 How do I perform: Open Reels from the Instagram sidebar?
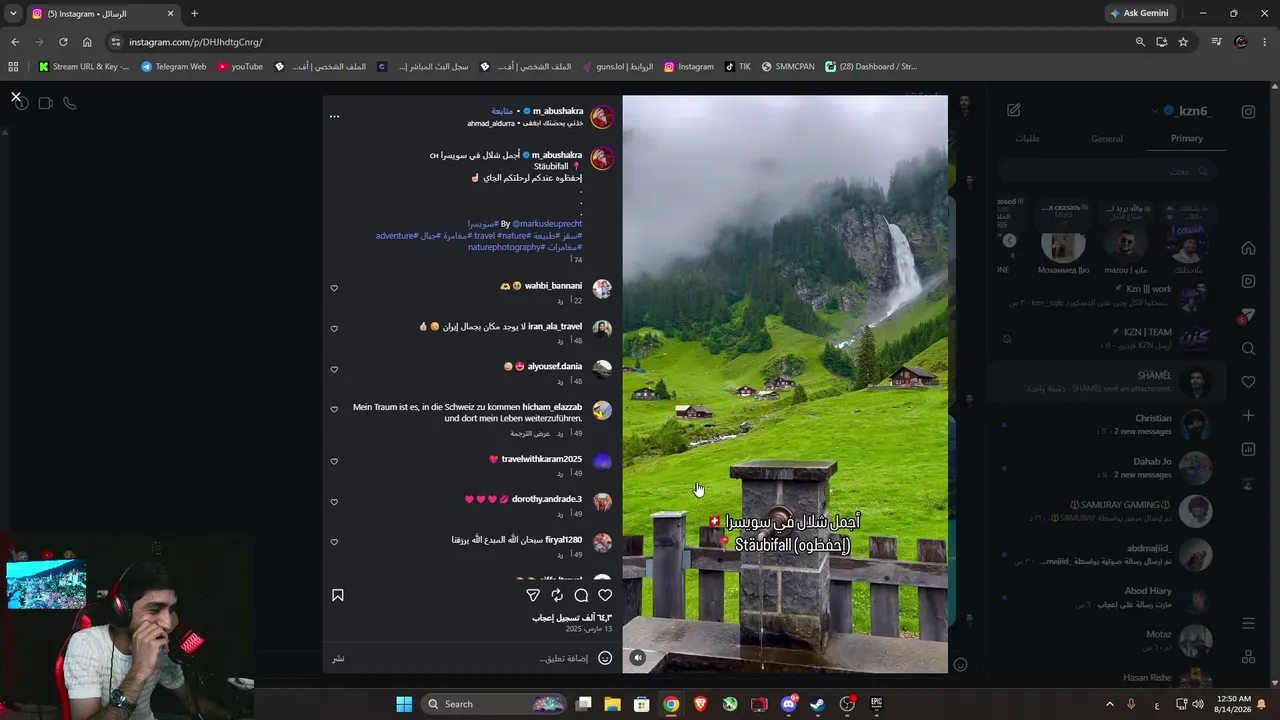tap(1248, 282)
